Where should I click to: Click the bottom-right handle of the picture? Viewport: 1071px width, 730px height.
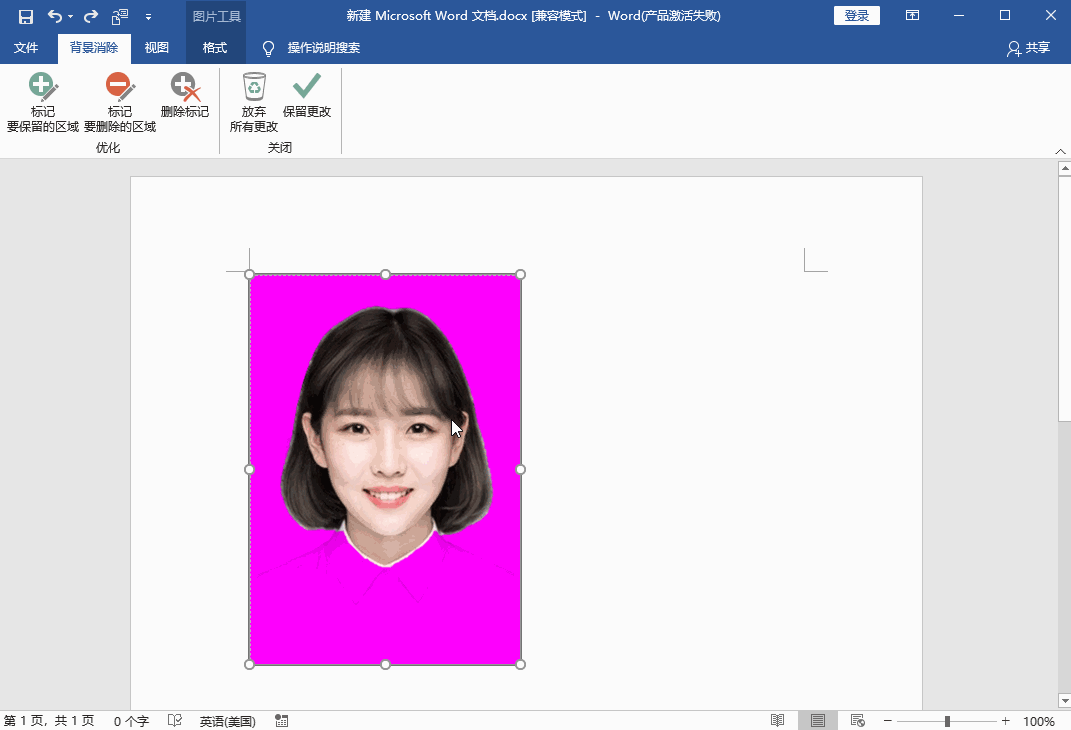[520, 664]
